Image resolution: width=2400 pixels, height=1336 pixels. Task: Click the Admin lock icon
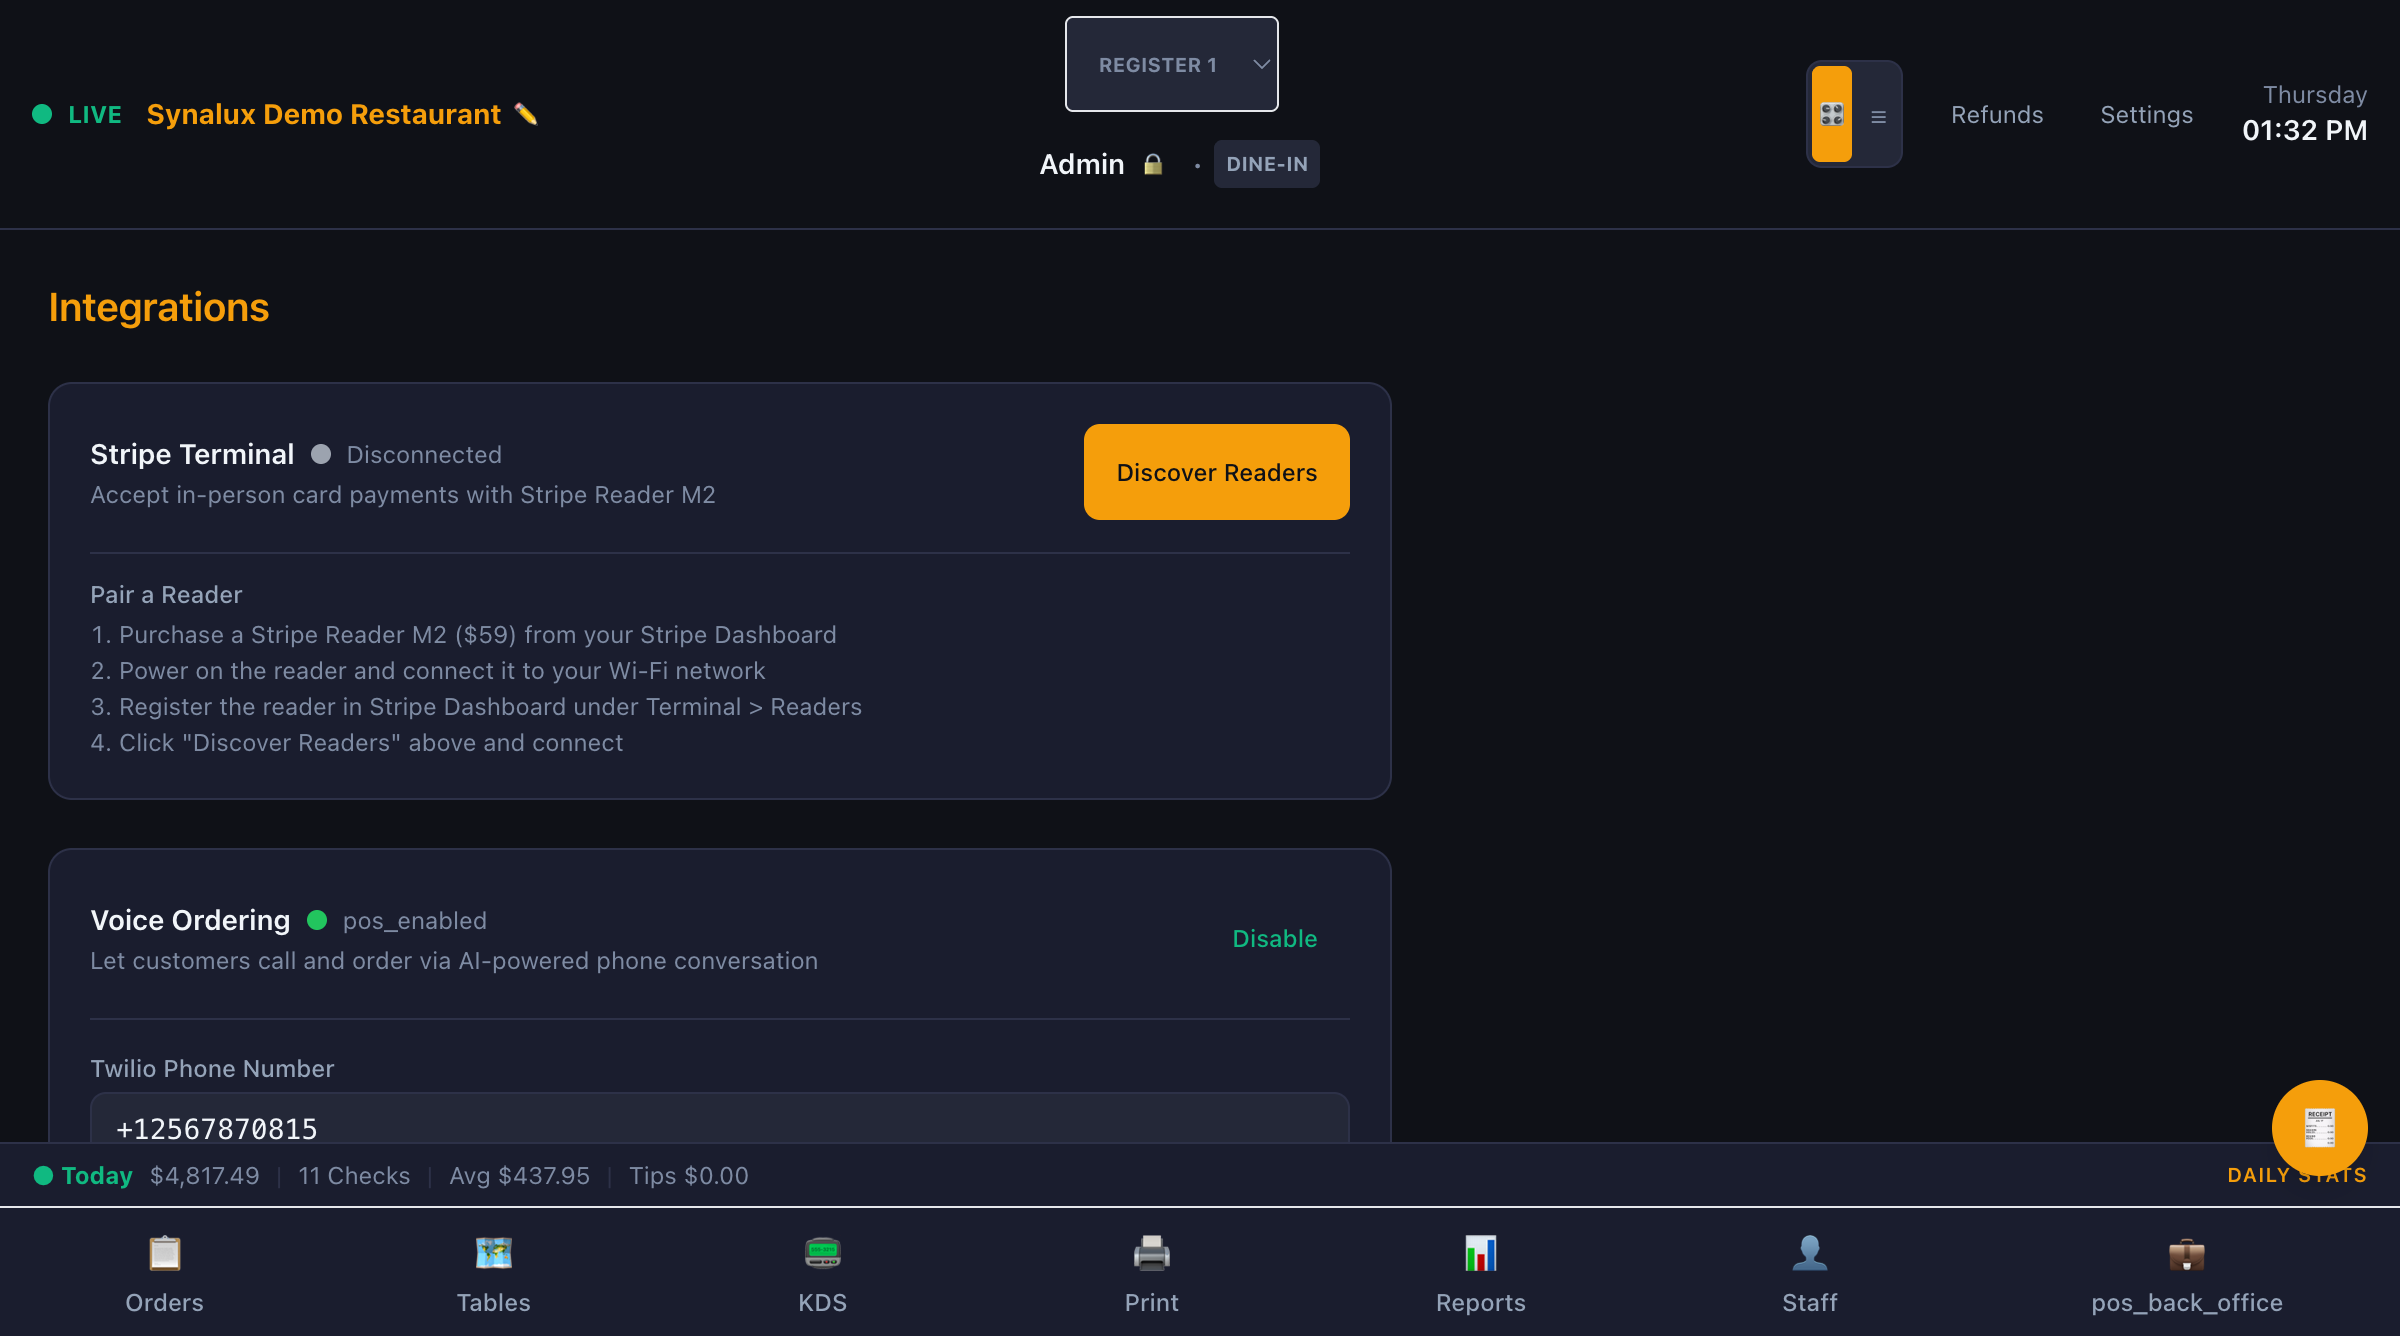1153,164
